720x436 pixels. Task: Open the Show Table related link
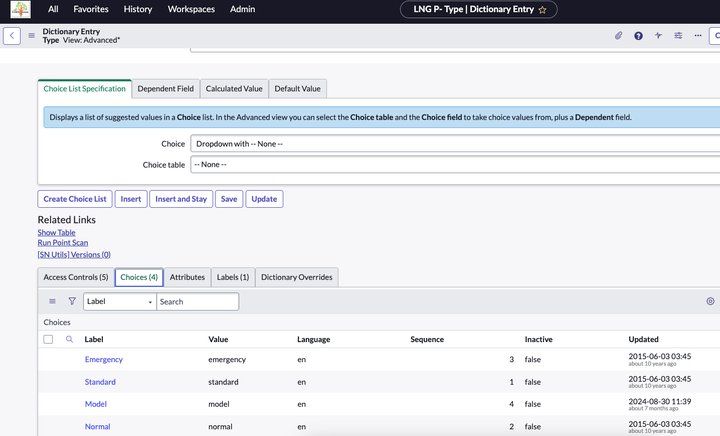pyautogui.click(x=56, y=233)
